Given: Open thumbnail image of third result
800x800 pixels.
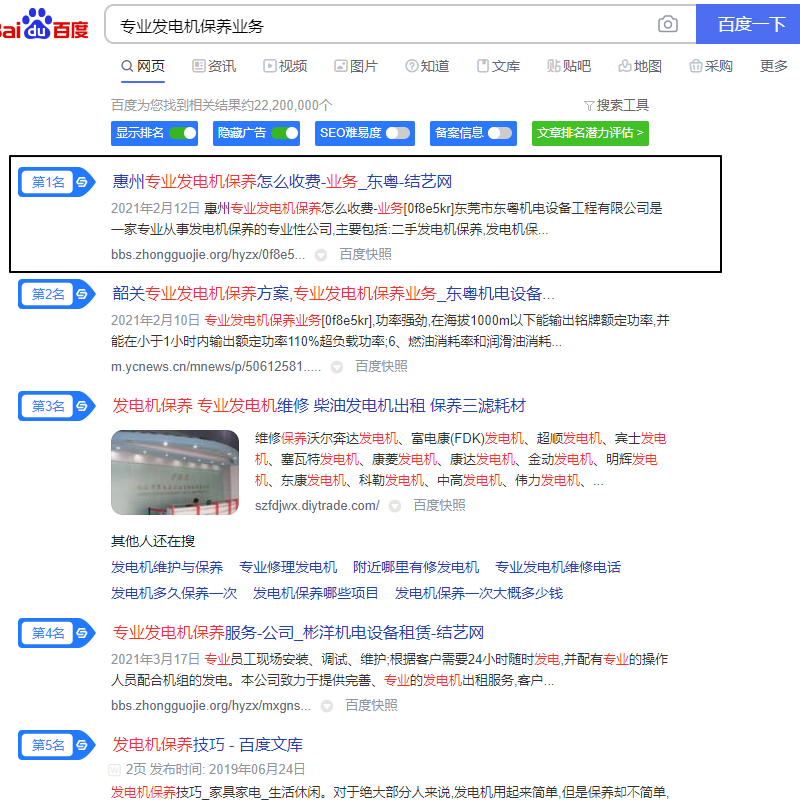Looking at the screenshot, I should 175,472.
